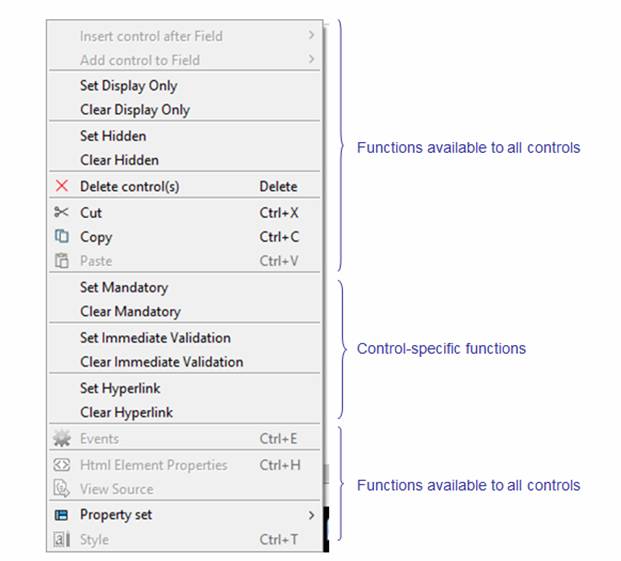Click the Property set icon
Image resolution: width=621 pixels, height=561 pixels.
(62, 515)
